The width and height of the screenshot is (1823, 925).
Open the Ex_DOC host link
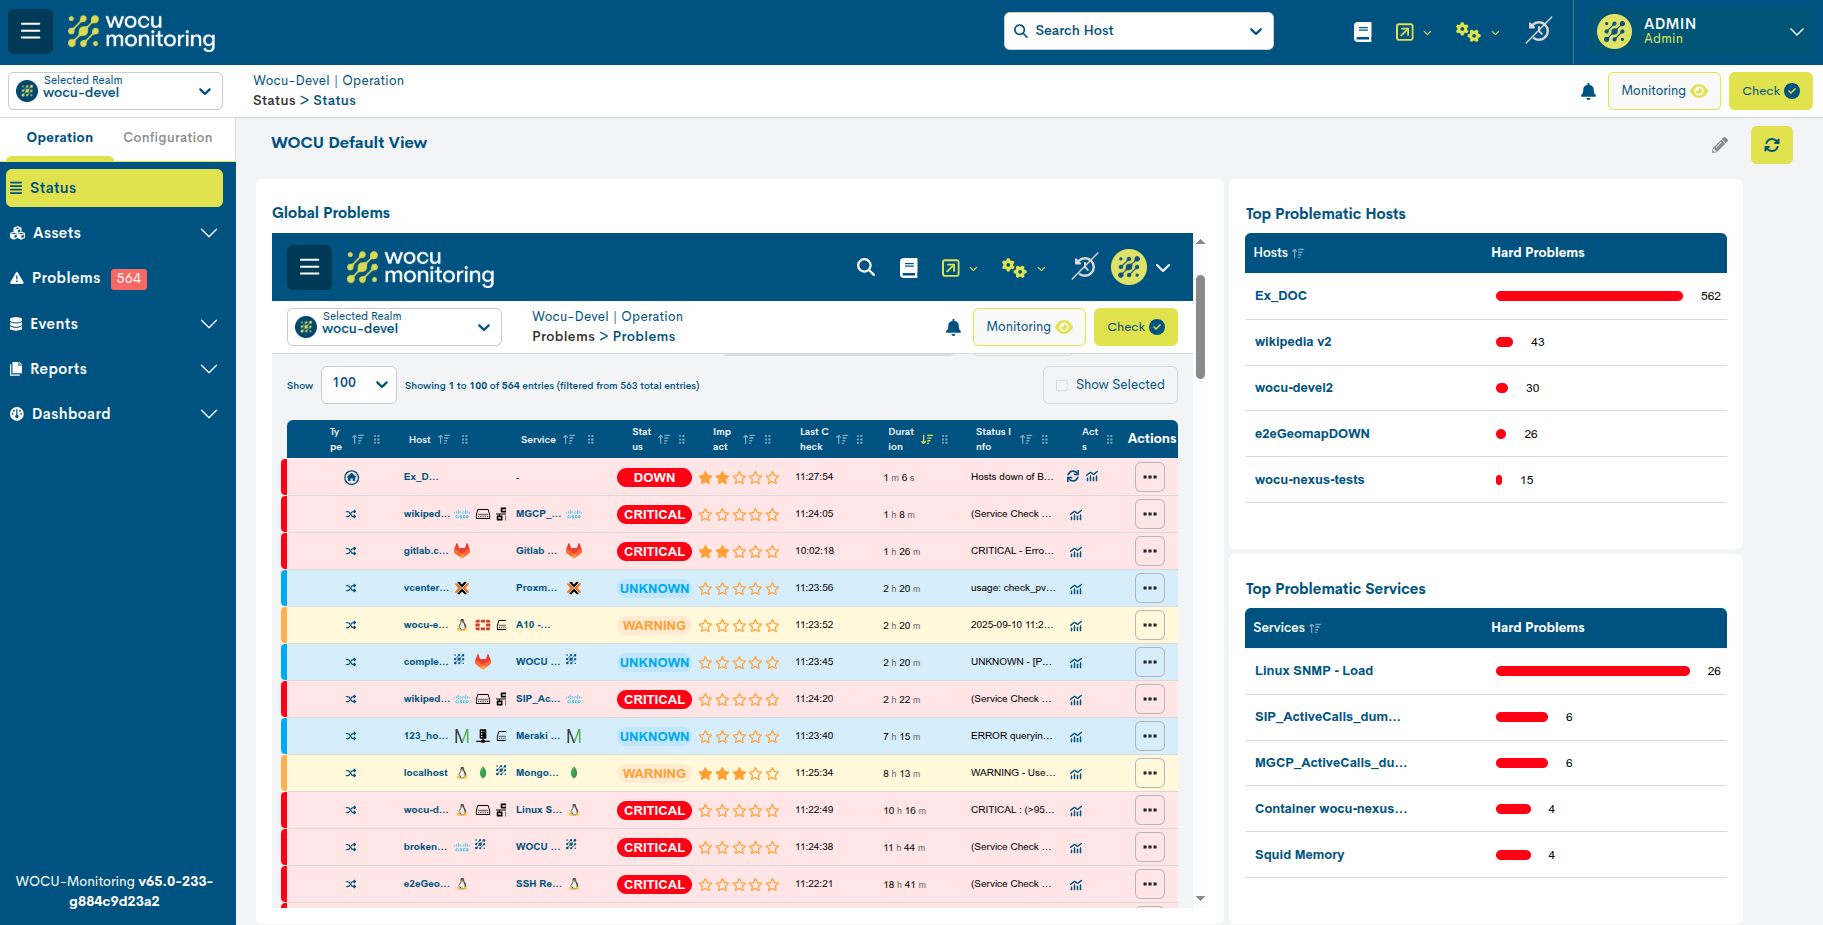click(1280, 295)
